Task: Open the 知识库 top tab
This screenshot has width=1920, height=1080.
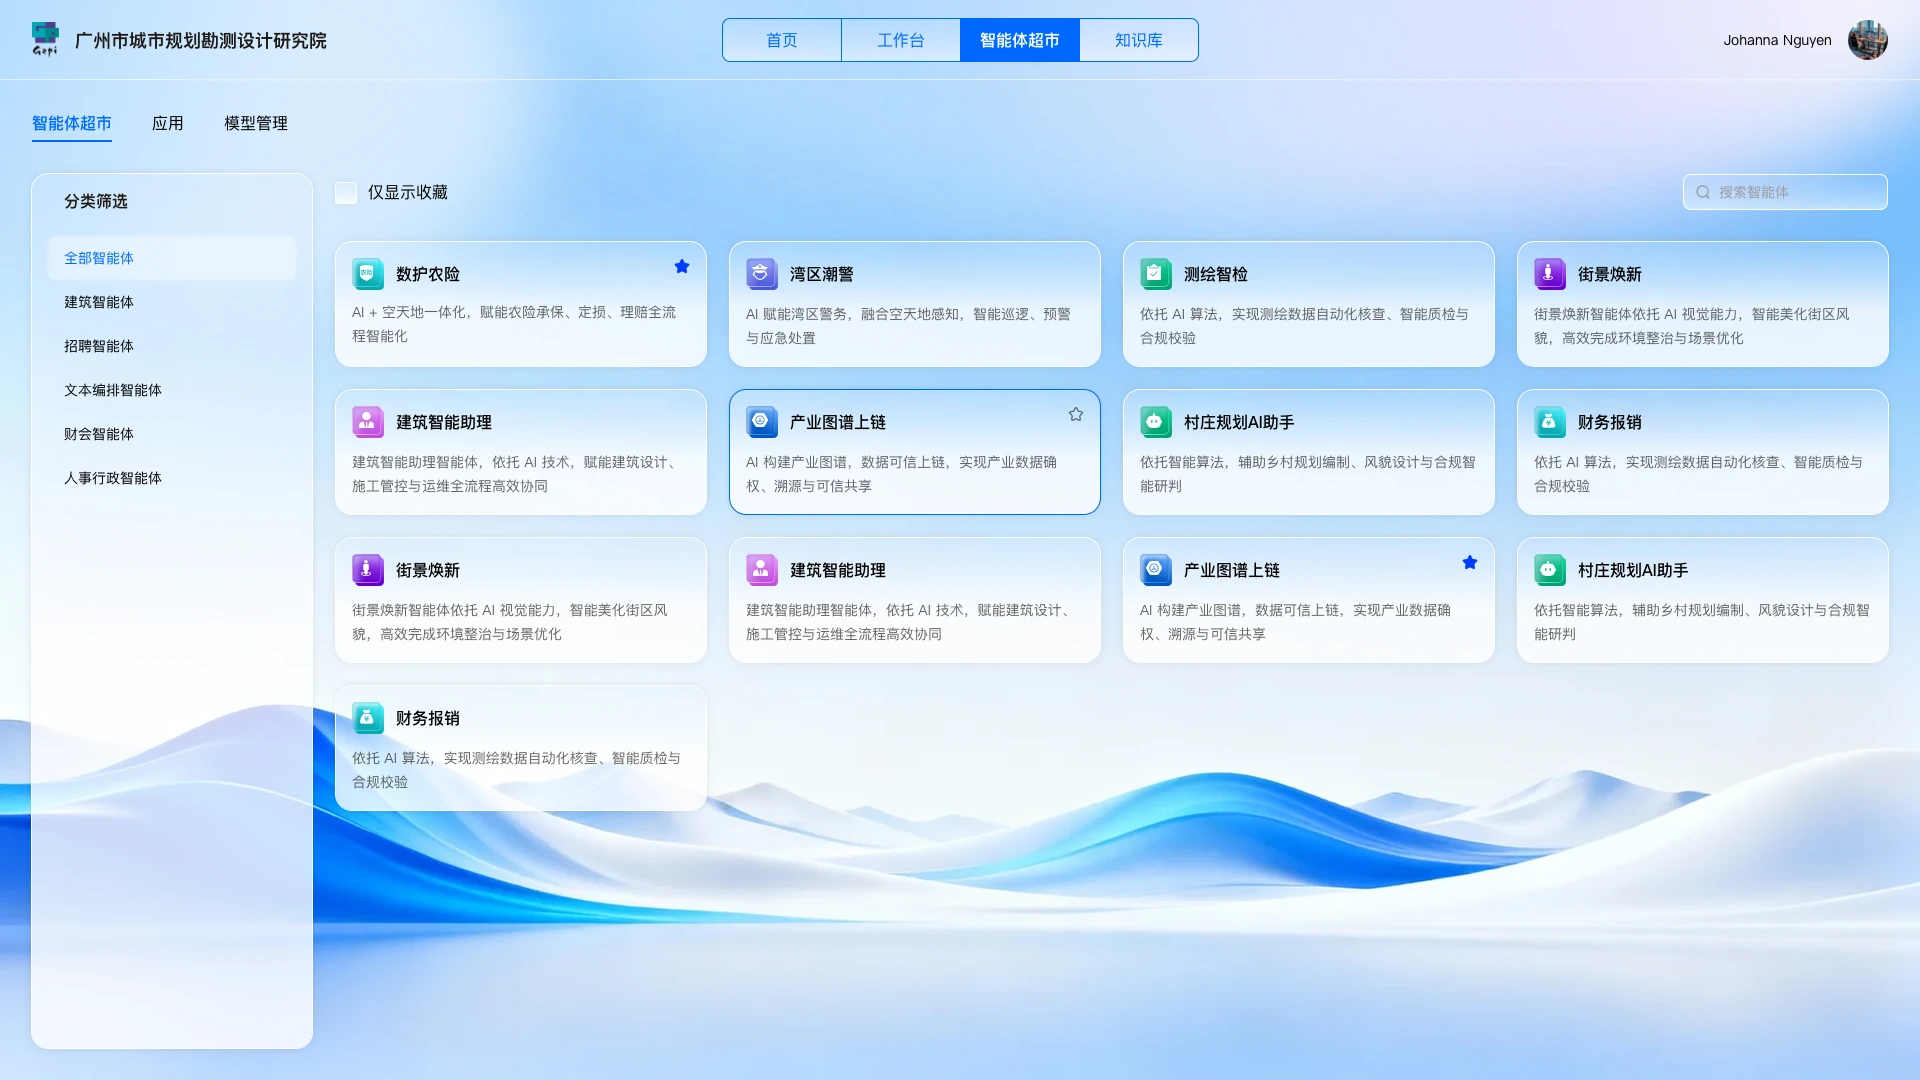Action: point(1139,40)
